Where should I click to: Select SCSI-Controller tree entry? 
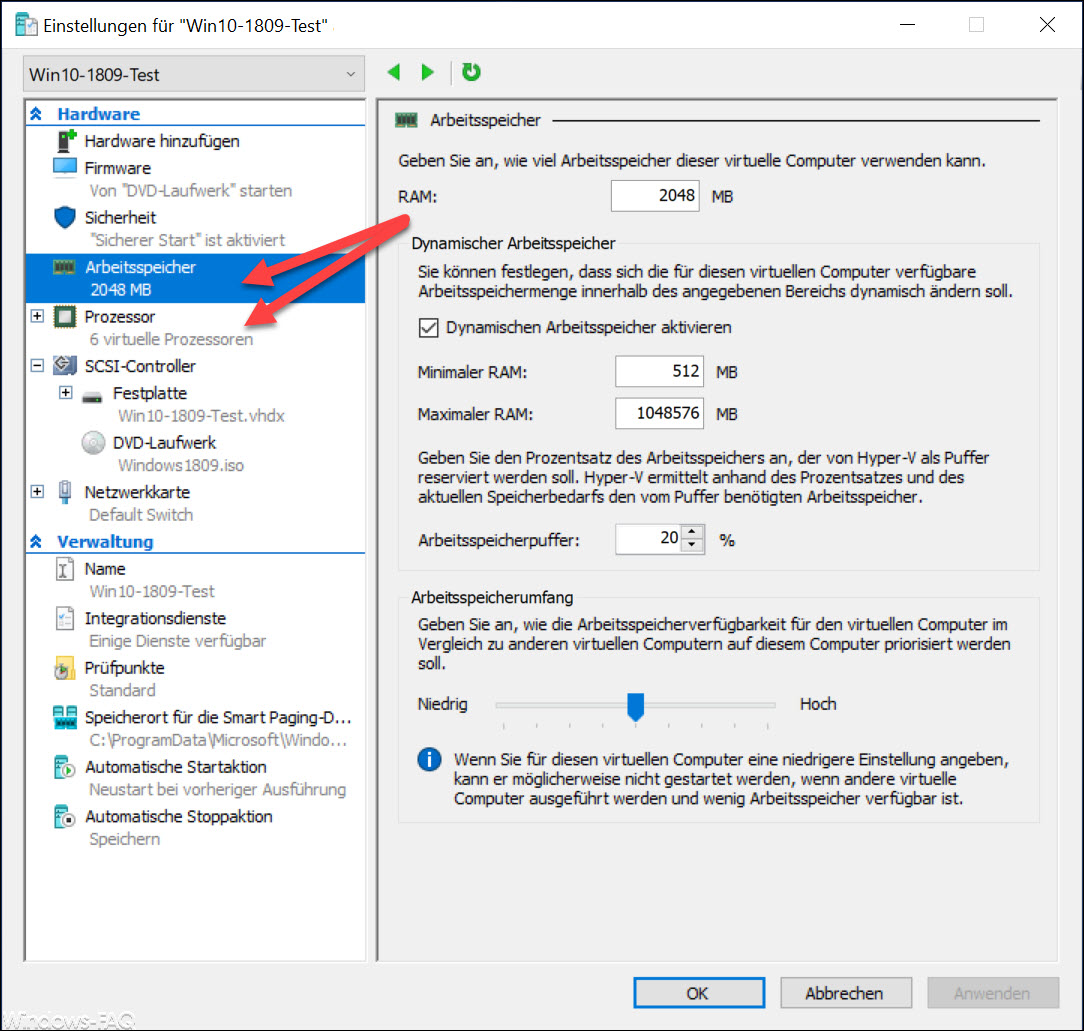click(140, 366)
